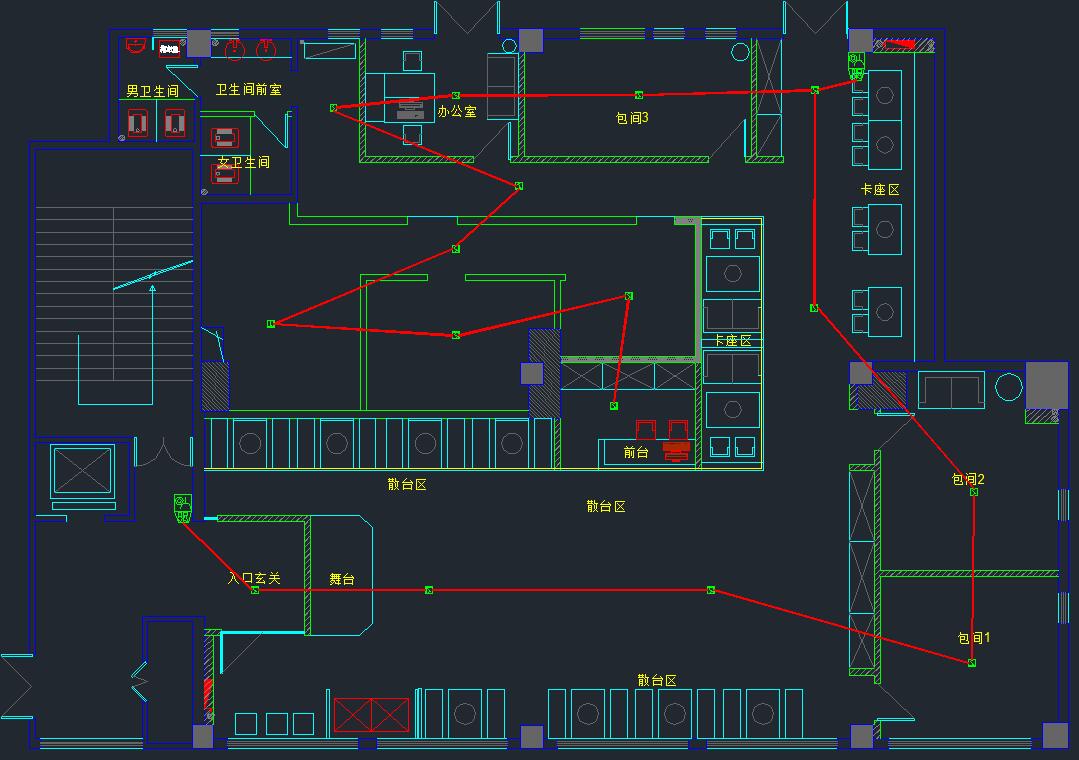Click the 包间1 room label
The image size is (1079, 760).
click(973, 637)
